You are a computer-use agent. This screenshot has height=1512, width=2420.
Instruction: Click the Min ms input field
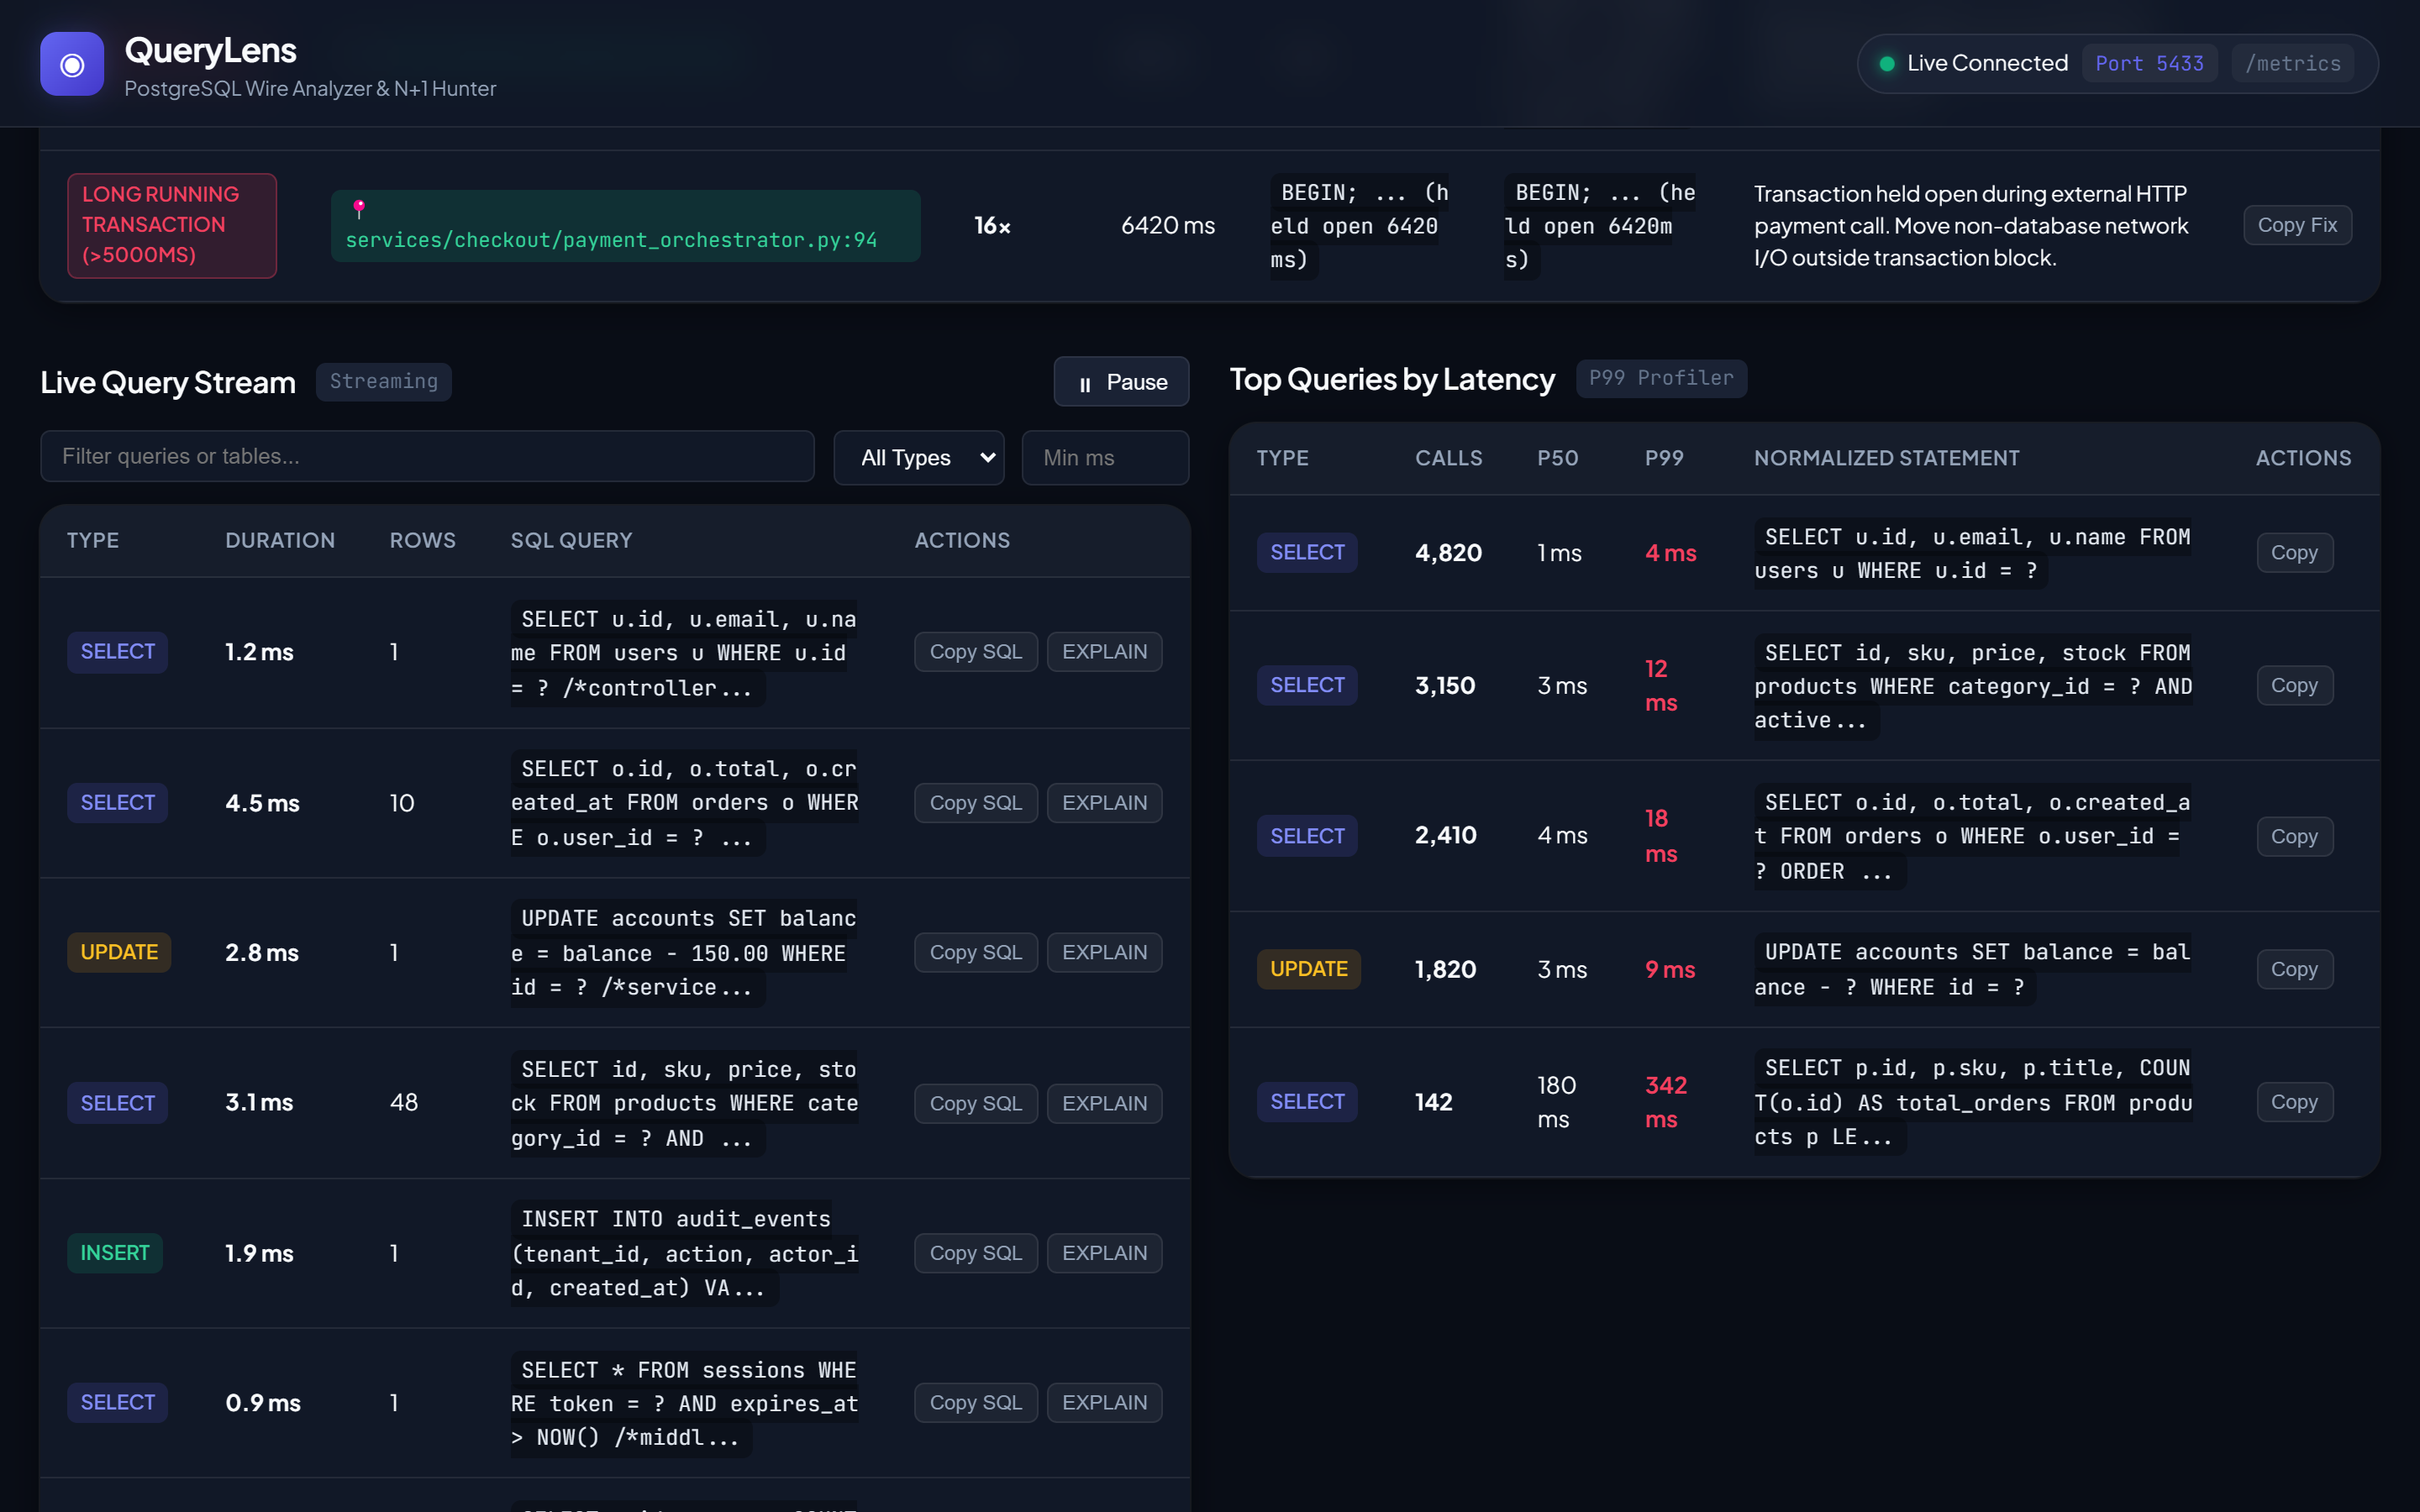(1105, 457)
